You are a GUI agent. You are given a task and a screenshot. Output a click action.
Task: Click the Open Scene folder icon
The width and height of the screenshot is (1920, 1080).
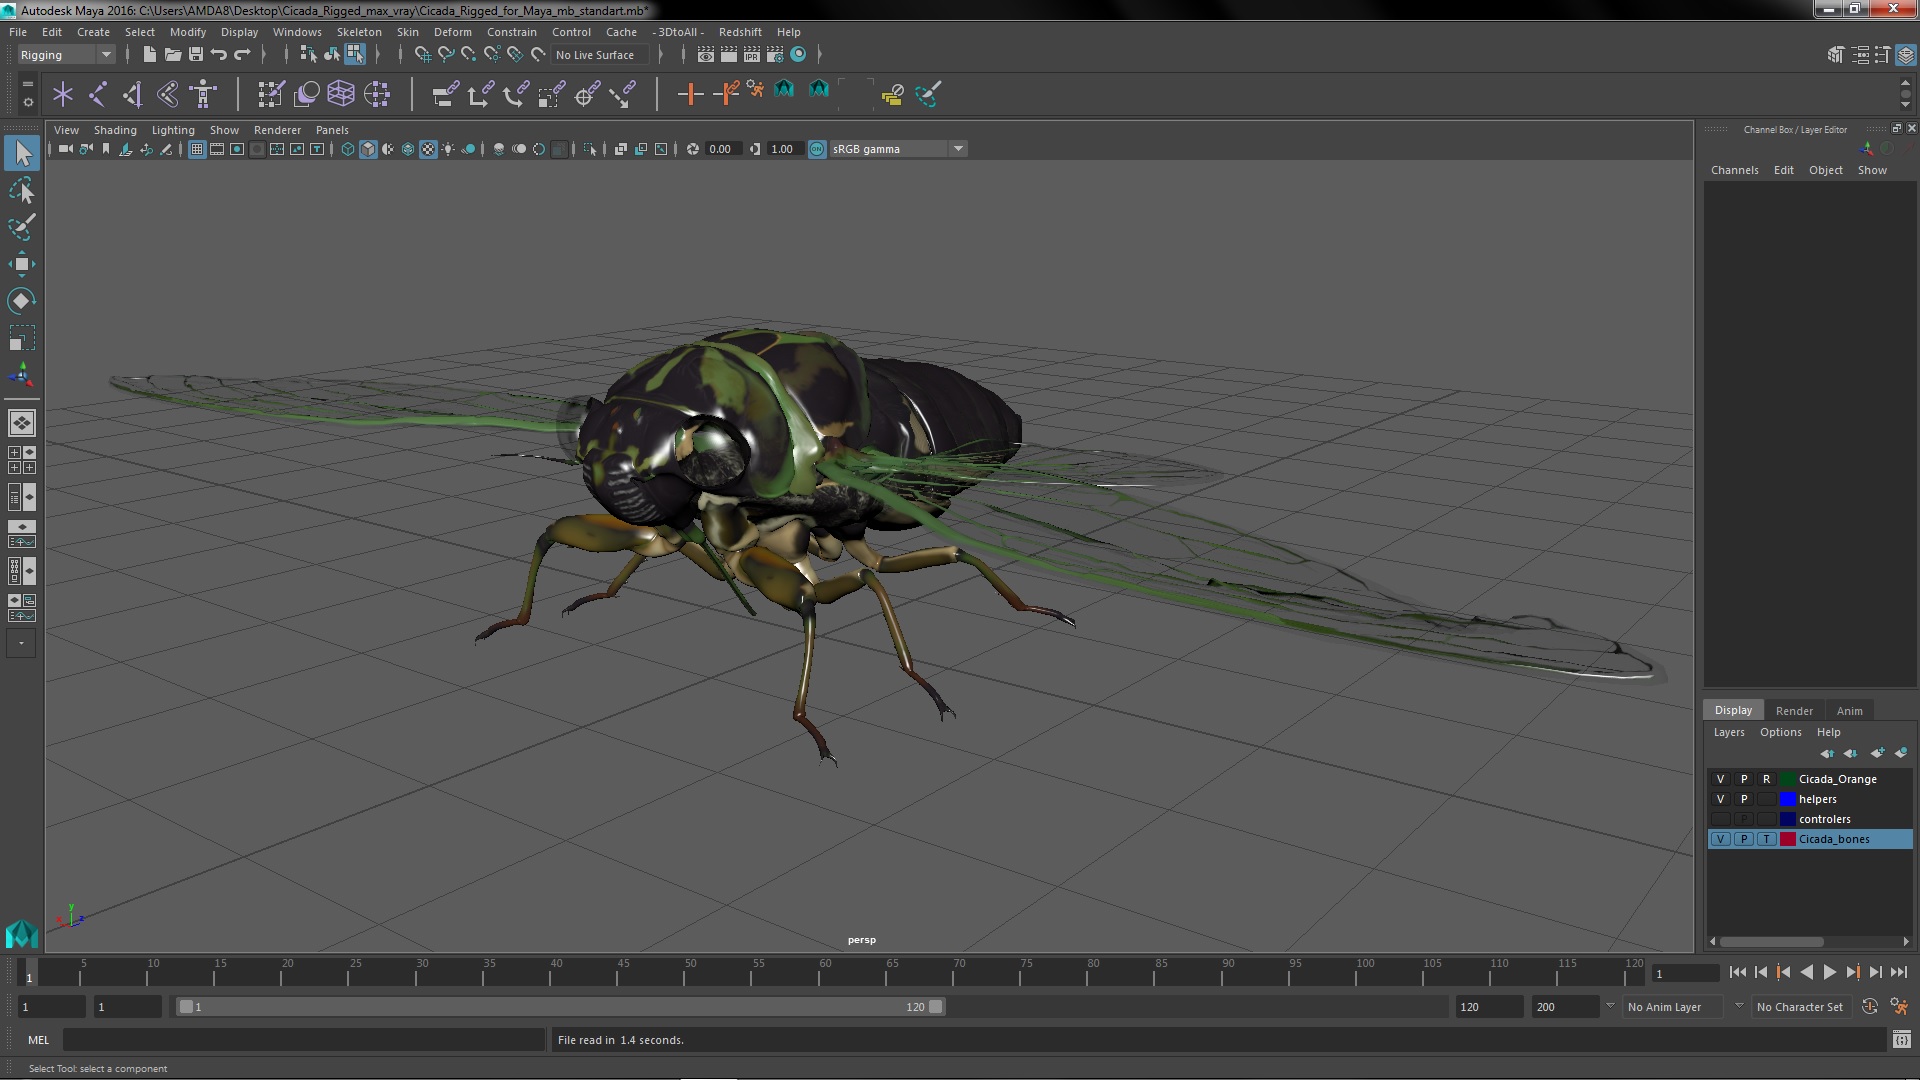(172, 55)
